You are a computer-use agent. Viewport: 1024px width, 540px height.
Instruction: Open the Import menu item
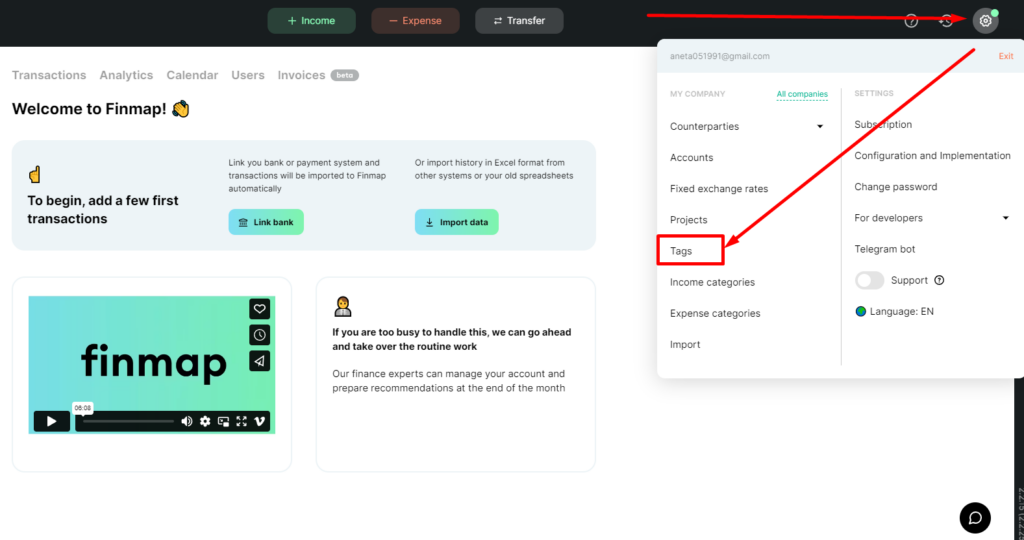coord(685,344)
